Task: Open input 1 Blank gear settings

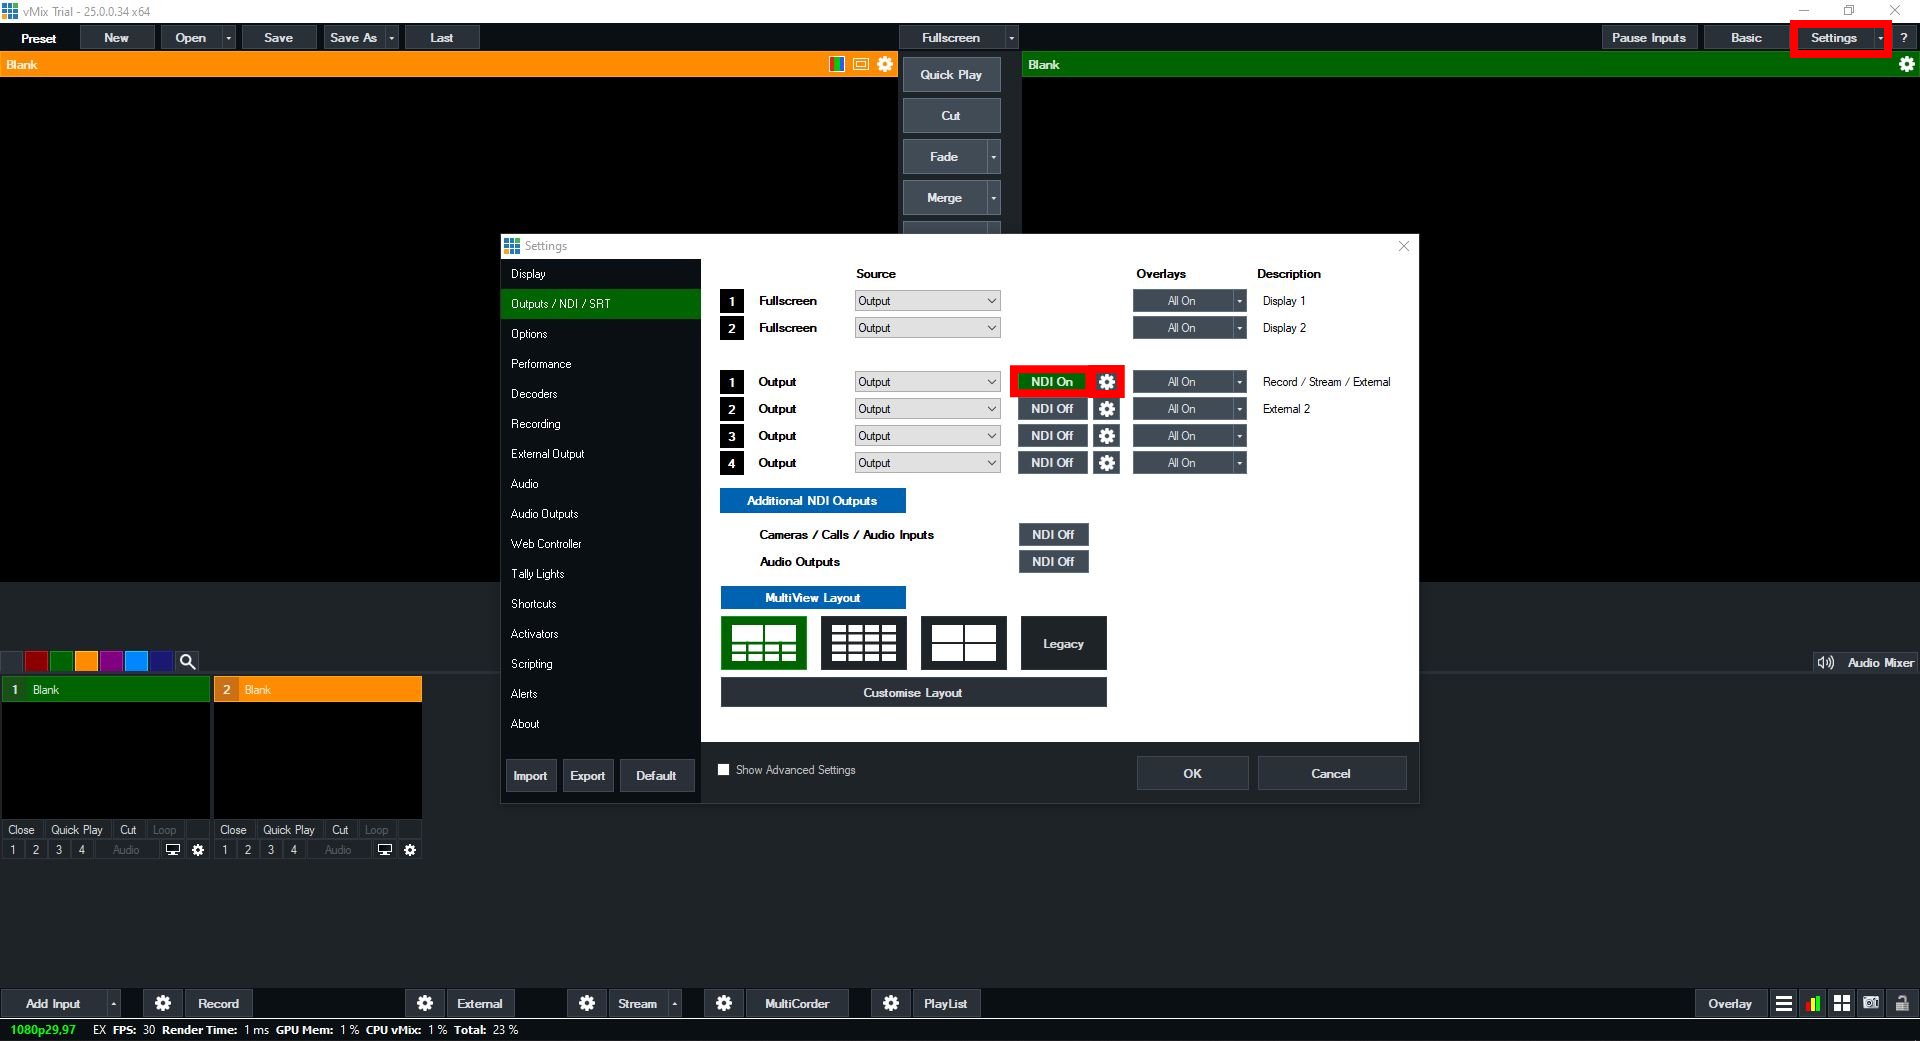Action: [198, 850]
